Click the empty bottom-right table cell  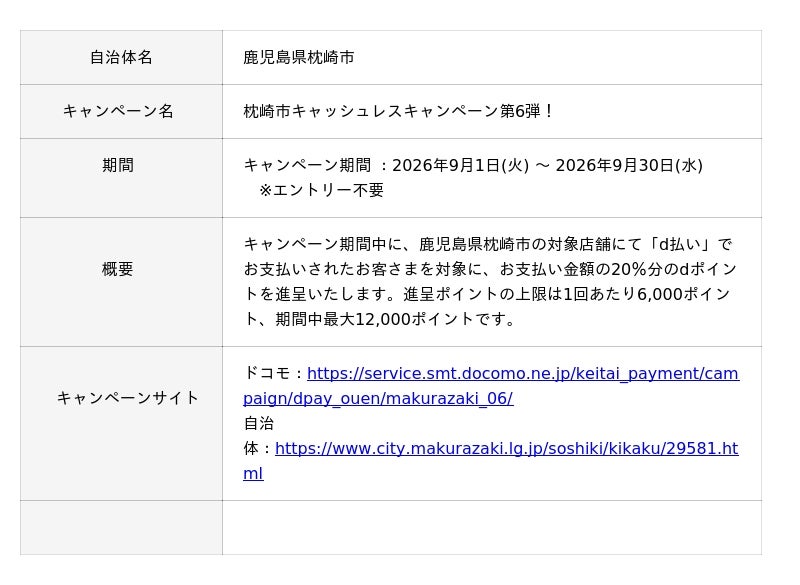tap(492, 527)
